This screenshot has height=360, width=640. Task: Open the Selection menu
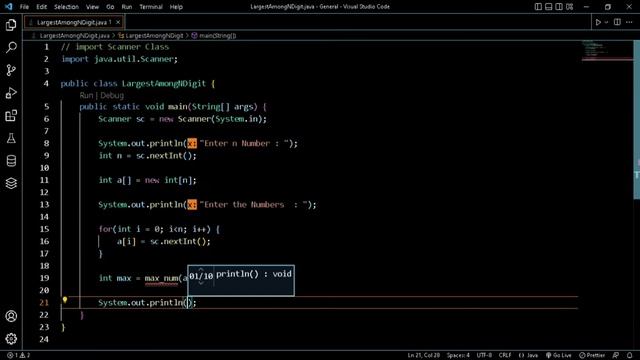pos(66,7)
